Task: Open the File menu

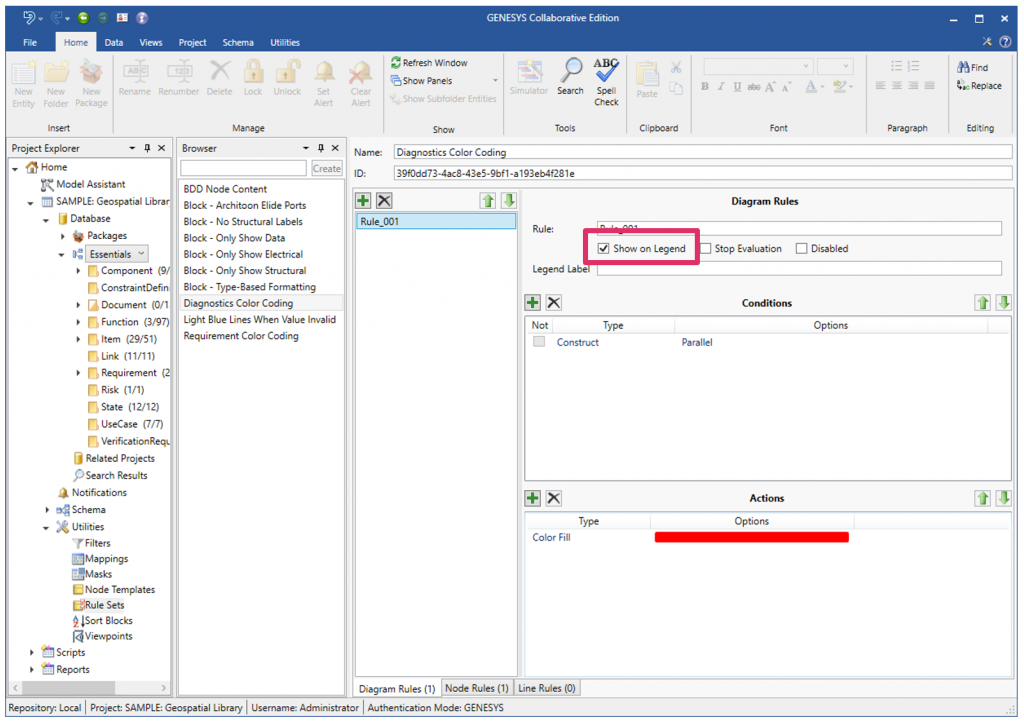Action: coord(30,42)
